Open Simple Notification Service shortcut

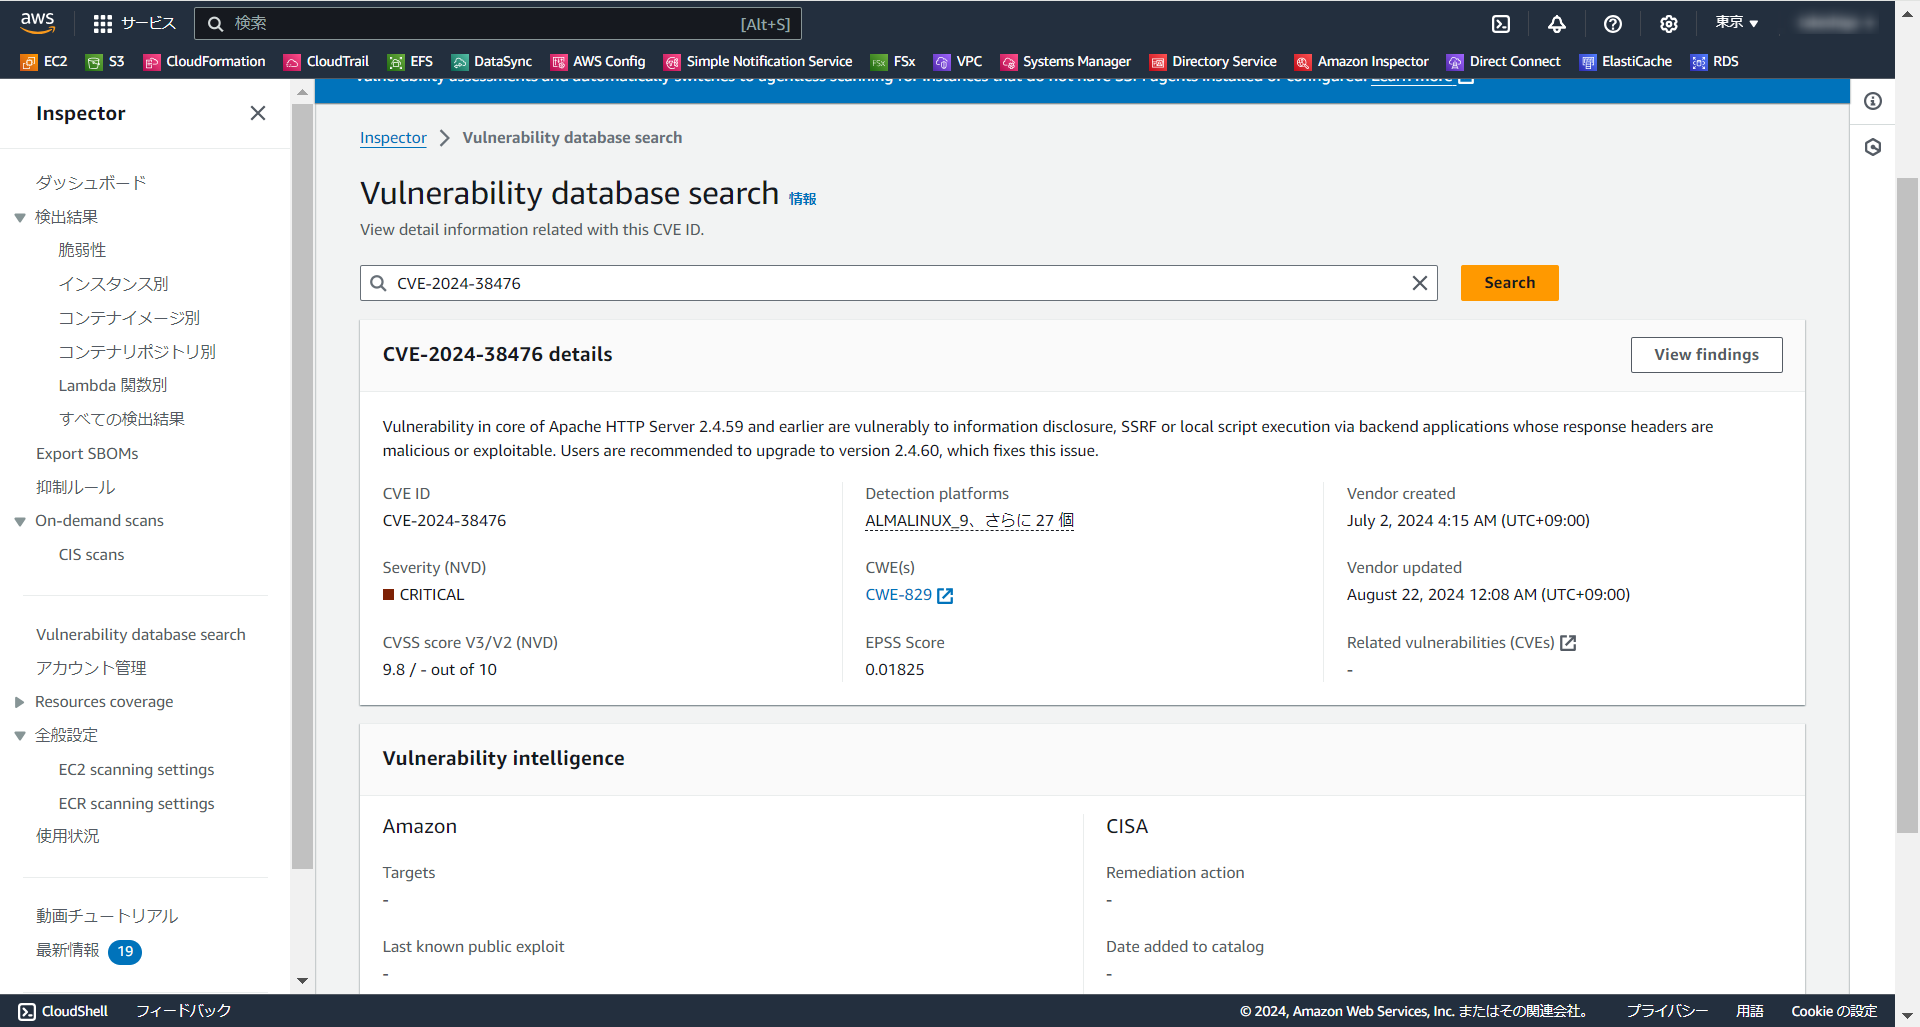pyautogui.click(x=758, y=61)
